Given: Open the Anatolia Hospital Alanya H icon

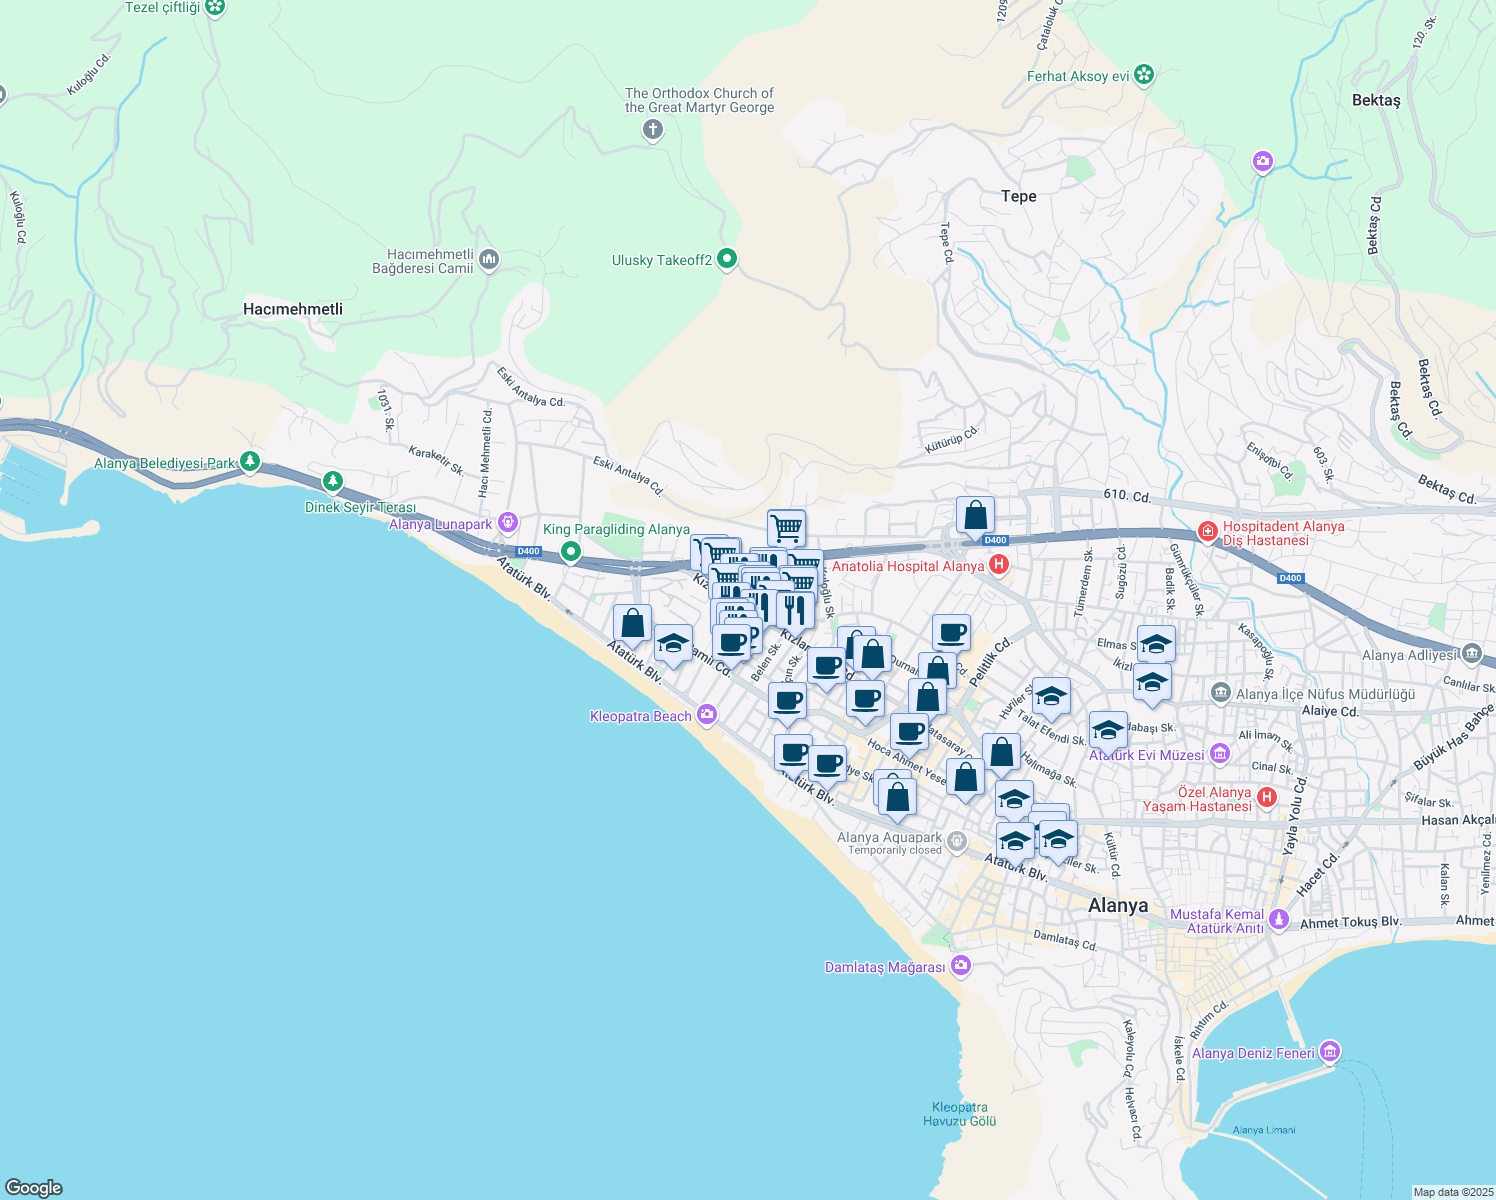Looking at the screenshot, I should point(998,566).
